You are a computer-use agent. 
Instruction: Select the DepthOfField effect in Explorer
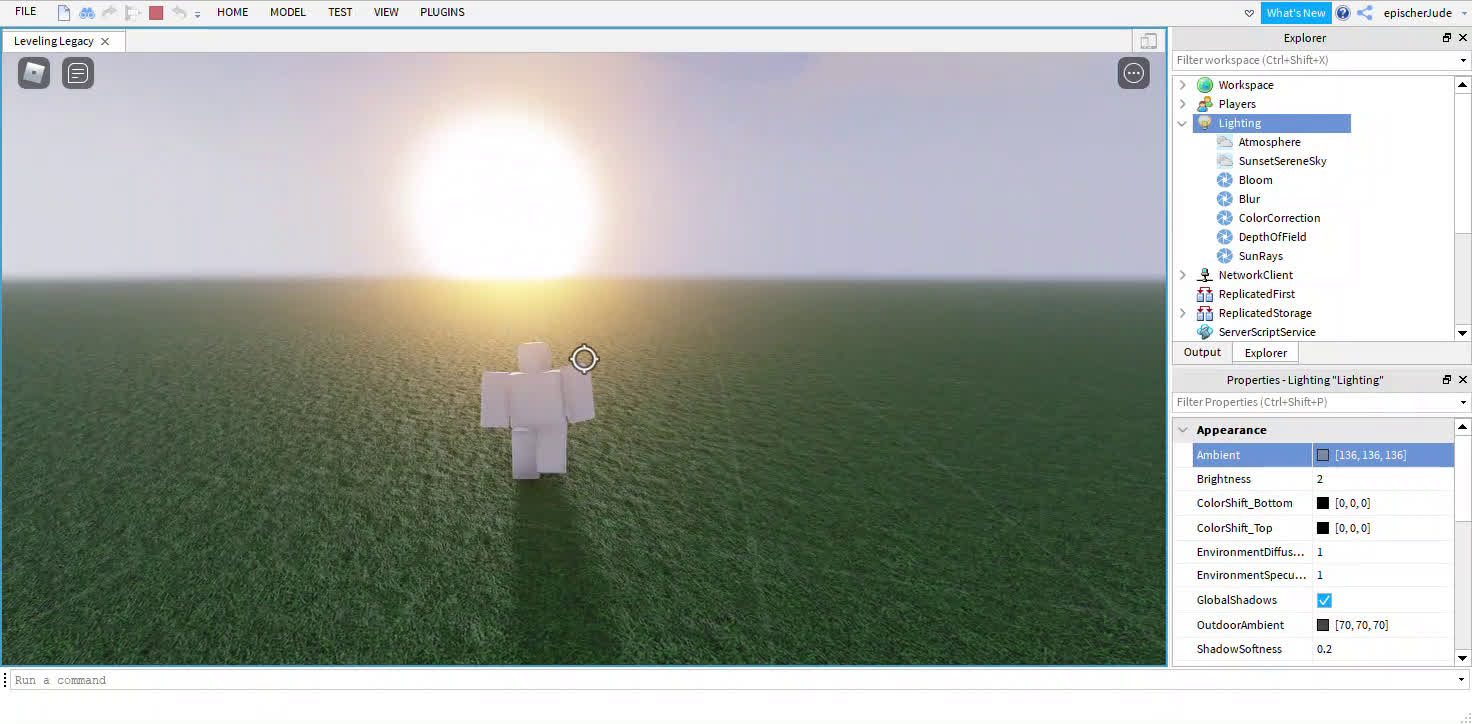[1273, 236]
